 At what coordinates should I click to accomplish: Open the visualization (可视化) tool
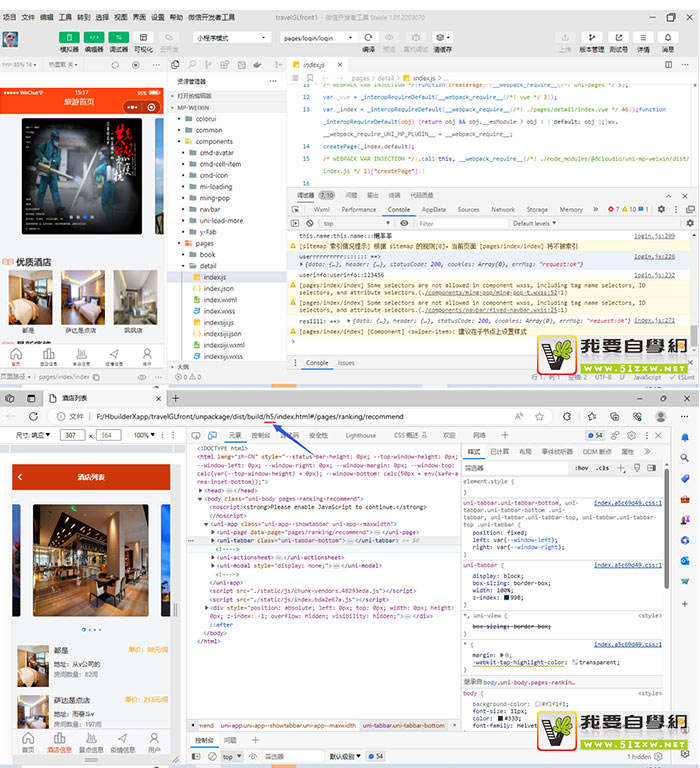pyautogui.click(x=143, y=37)
